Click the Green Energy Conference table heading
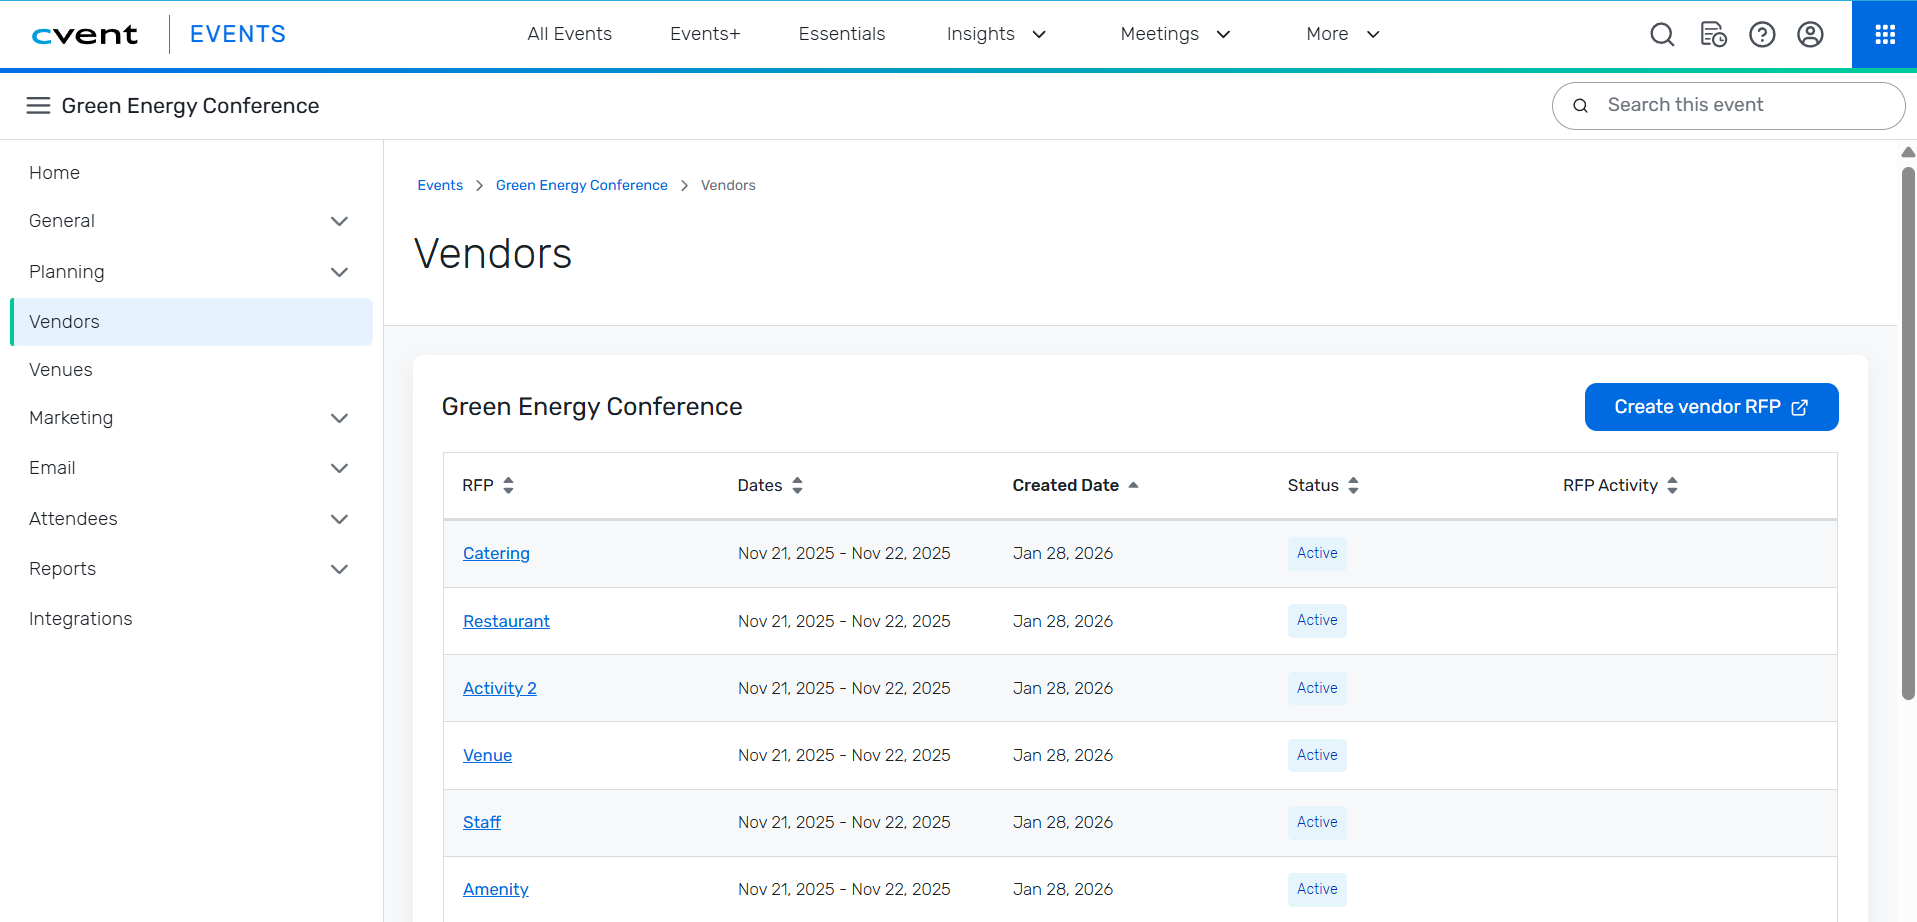Screen dimensions: 1917x922 click(x=592, y=407)
